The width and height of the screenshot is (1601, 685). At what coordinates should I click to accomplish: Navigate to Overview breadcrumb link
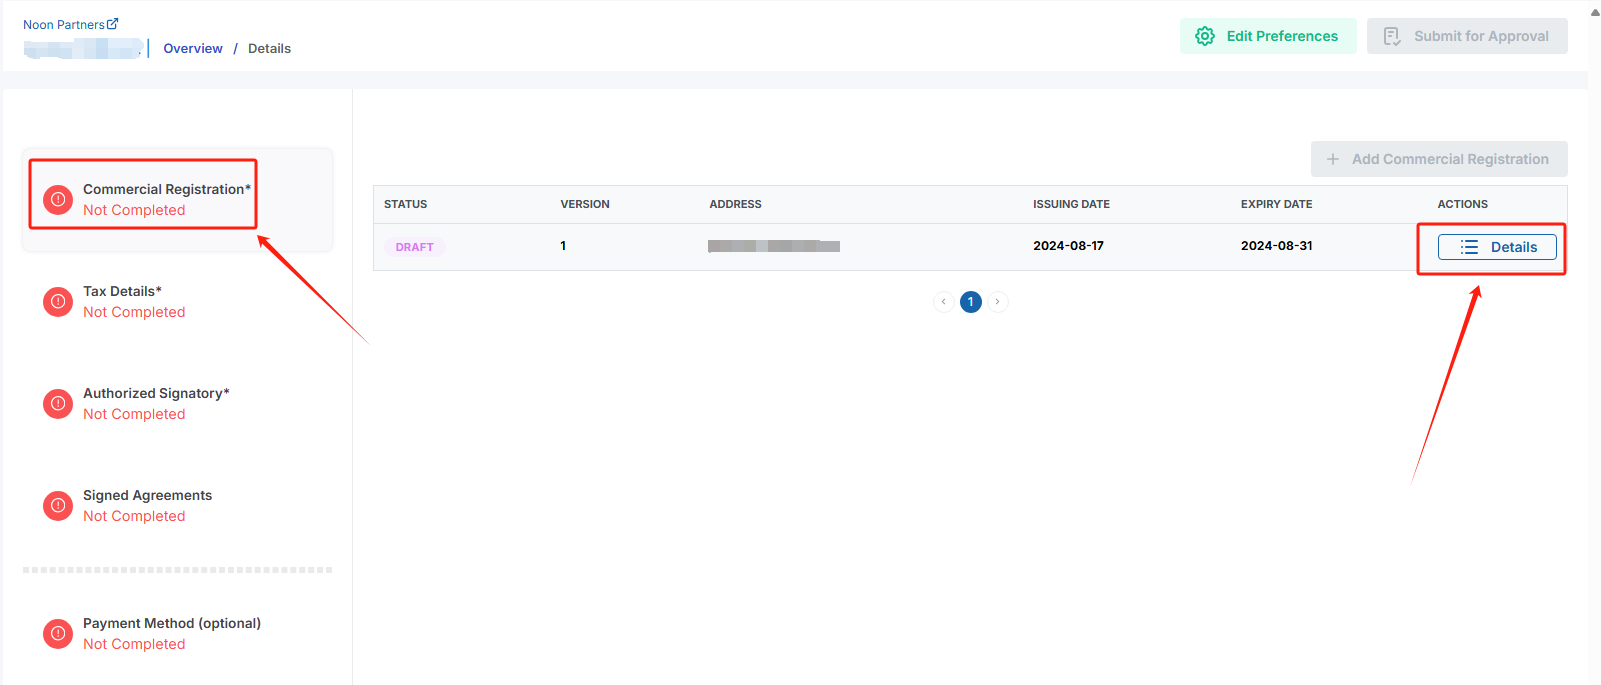coord(193,48)
